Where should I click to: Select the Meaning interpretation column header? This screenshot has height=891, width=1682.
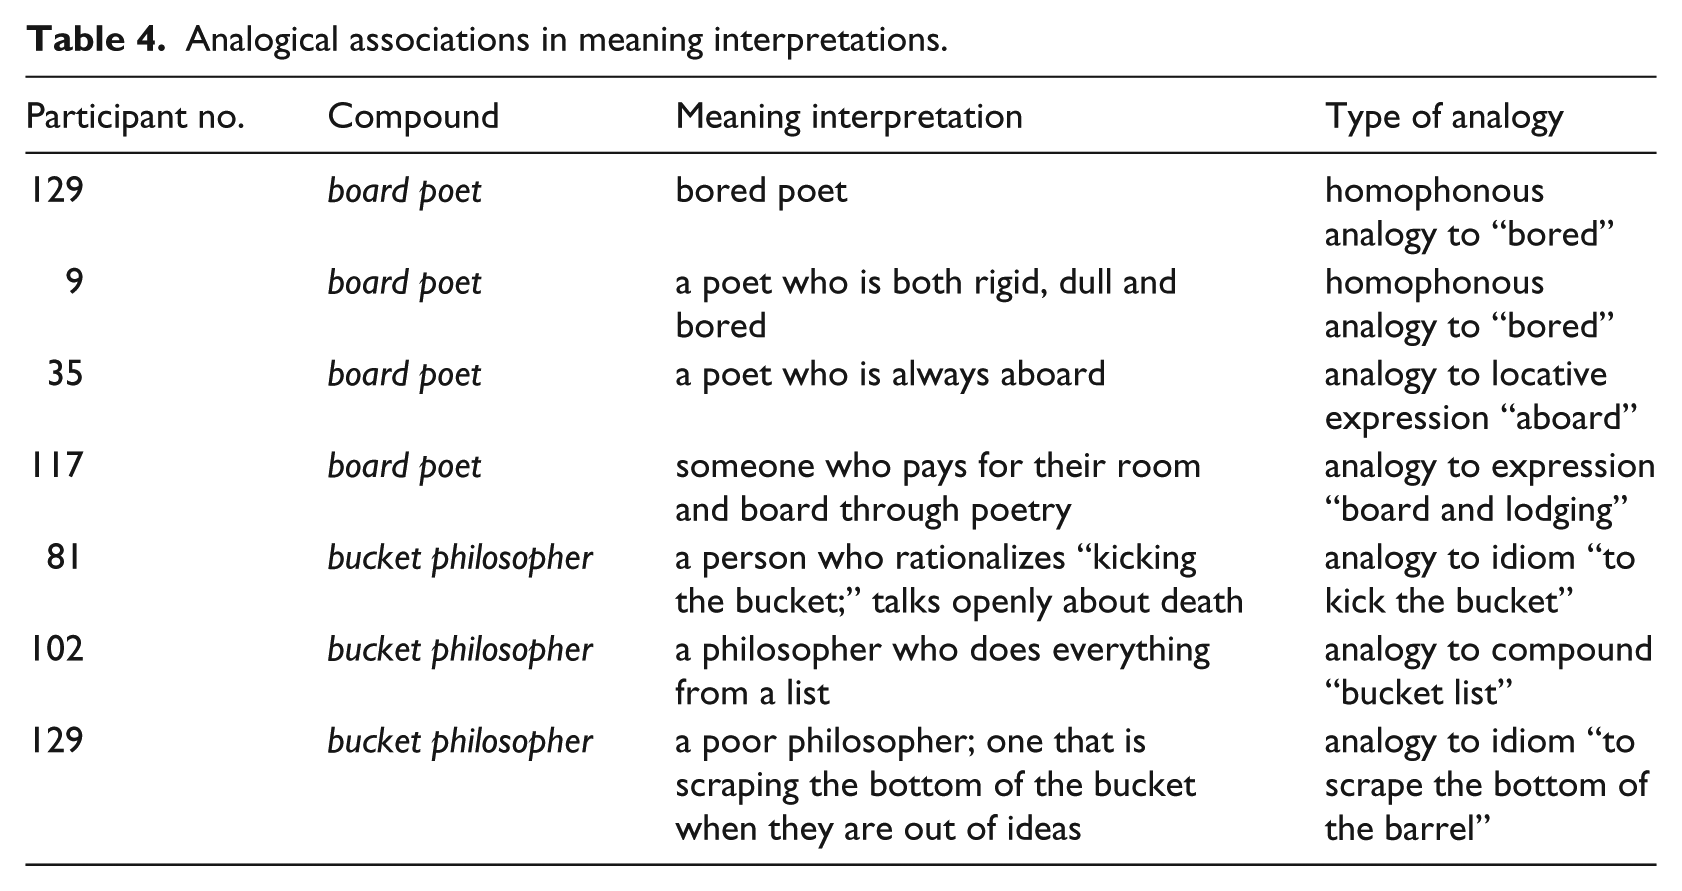[849, 117]
